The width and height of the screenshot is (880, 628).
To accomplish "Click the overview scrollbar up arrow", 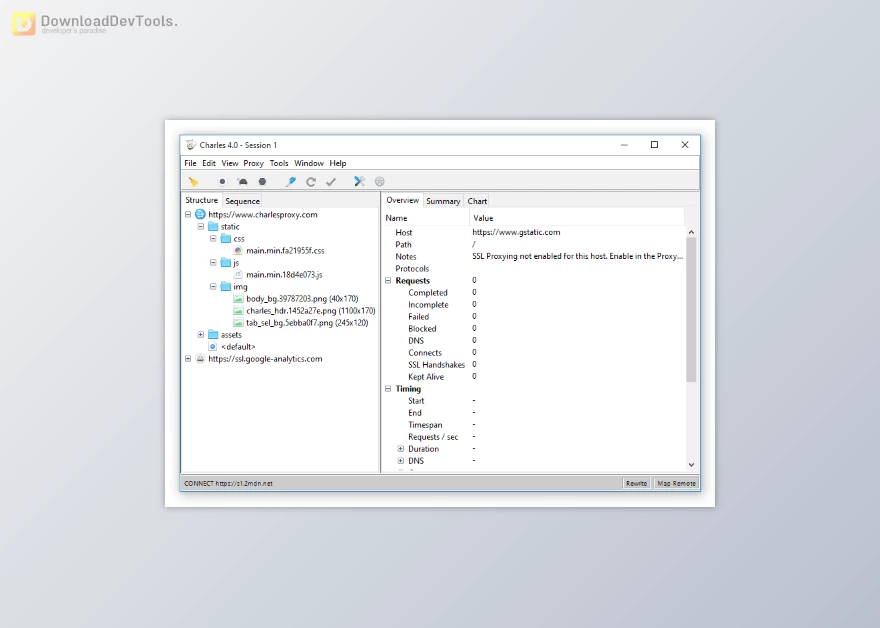I will coord(691,232).
